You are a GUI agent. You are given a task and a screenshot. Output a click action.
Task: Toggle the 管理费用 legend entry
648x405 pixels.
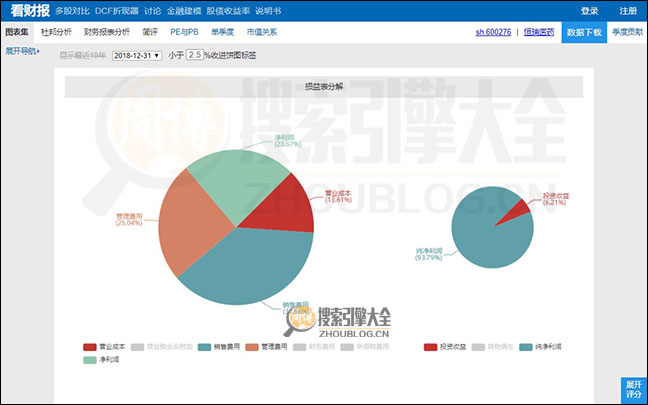(266, 347)
